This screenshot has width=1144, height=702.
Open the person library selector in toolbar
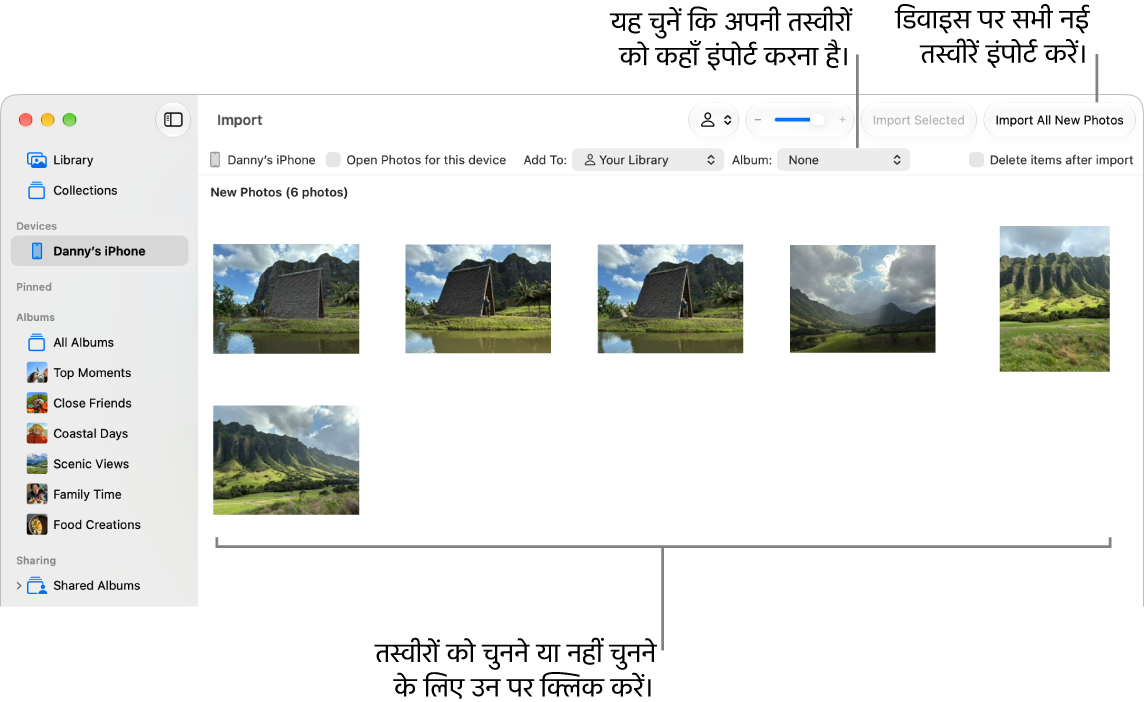pos(714,120)
